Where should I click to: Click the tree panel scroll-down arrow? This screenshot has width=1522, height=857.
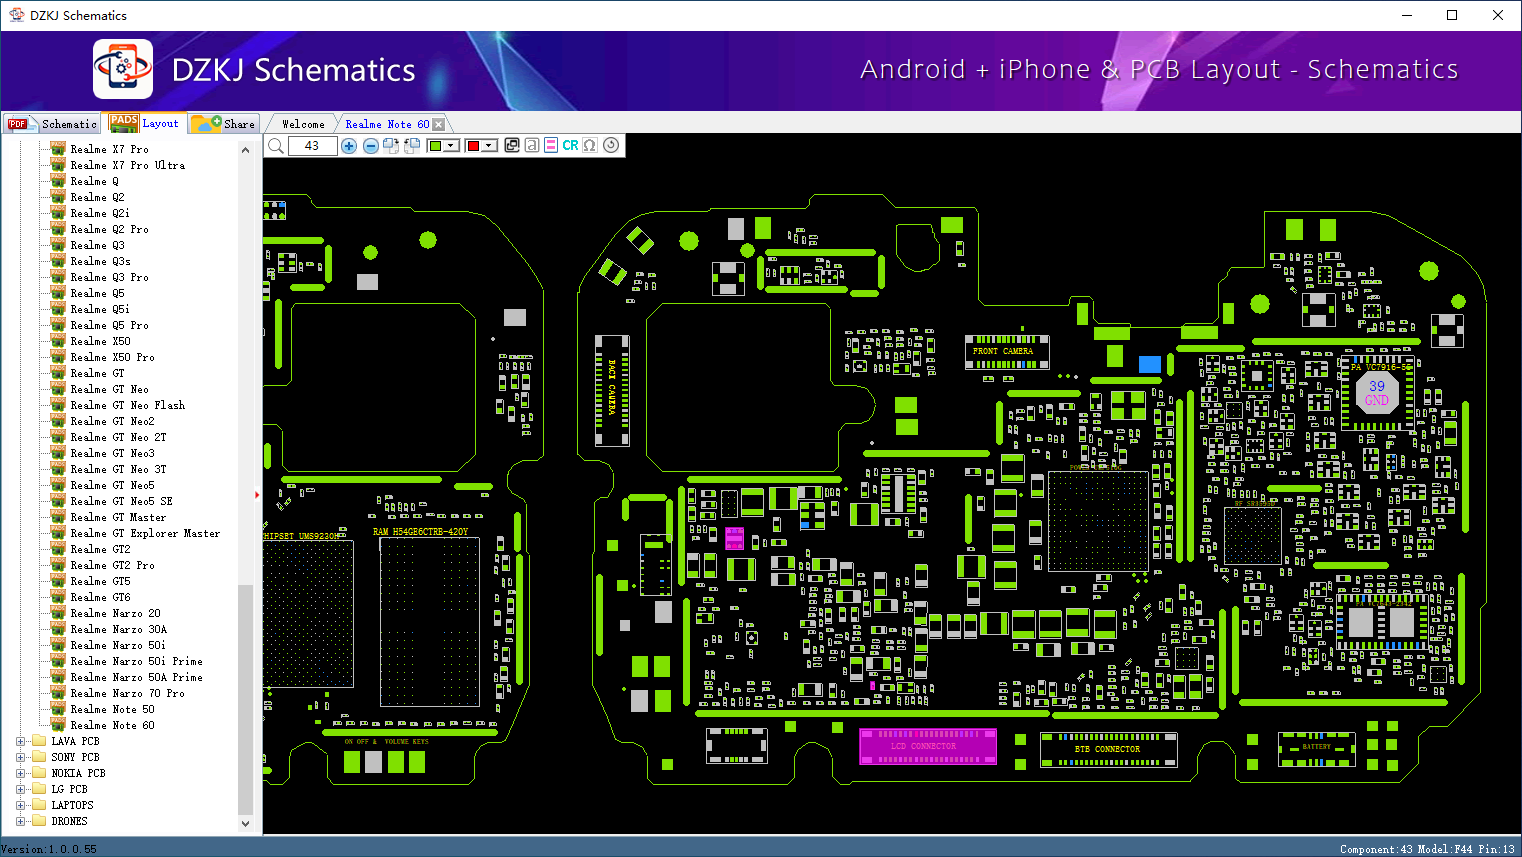point(245,824)
